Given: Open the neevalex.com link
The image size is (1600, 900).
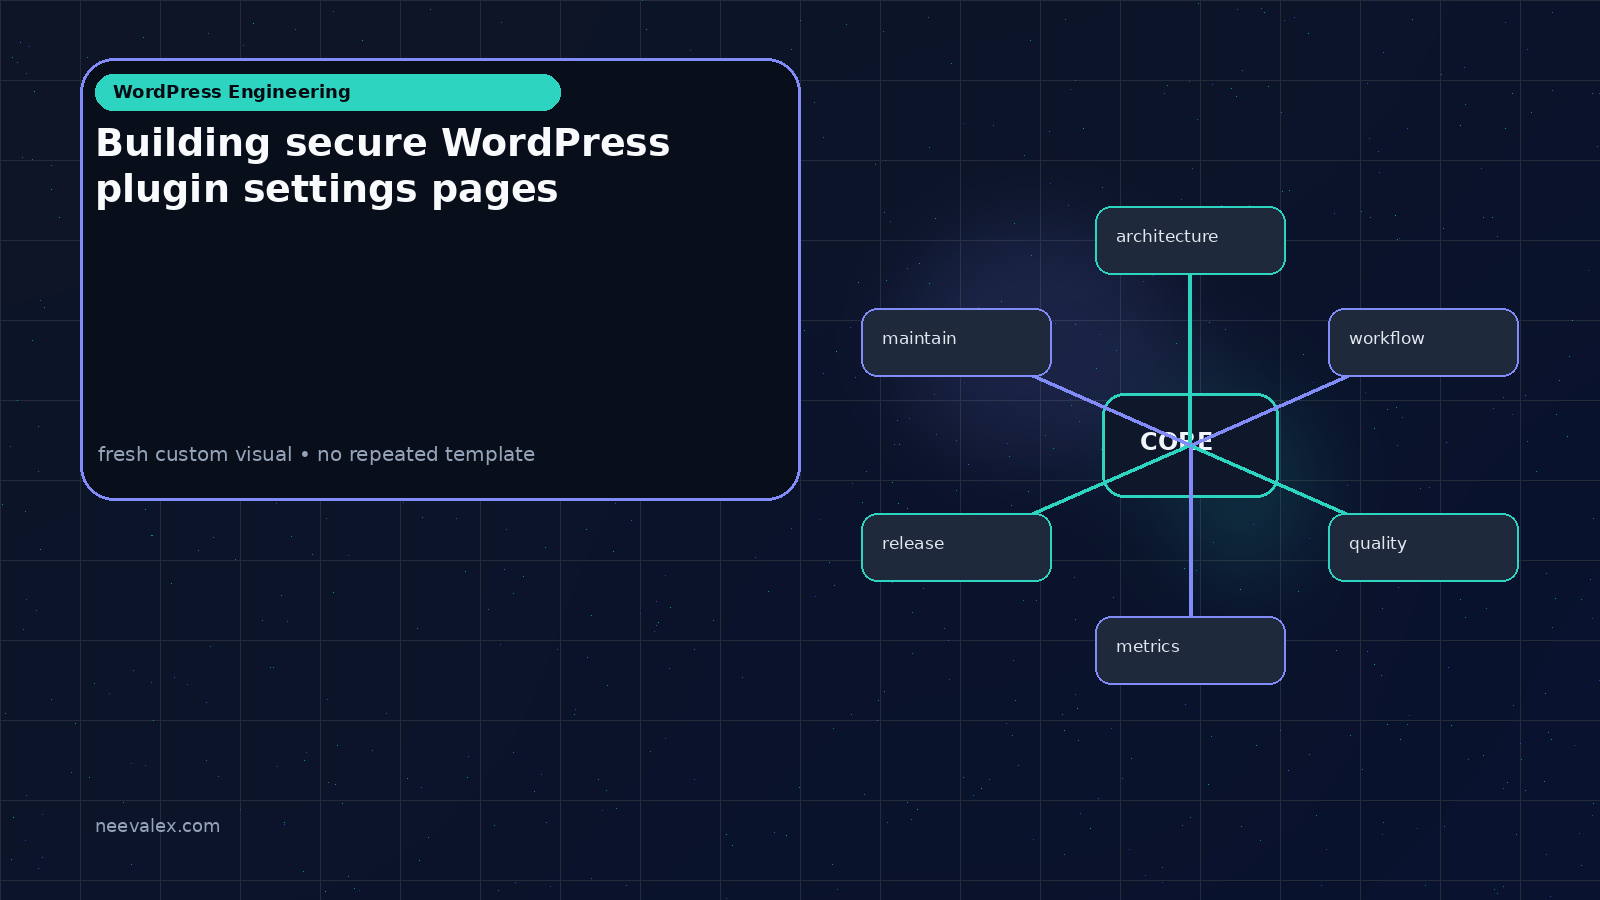Looking at the screenshot, I should click(157, 826).
